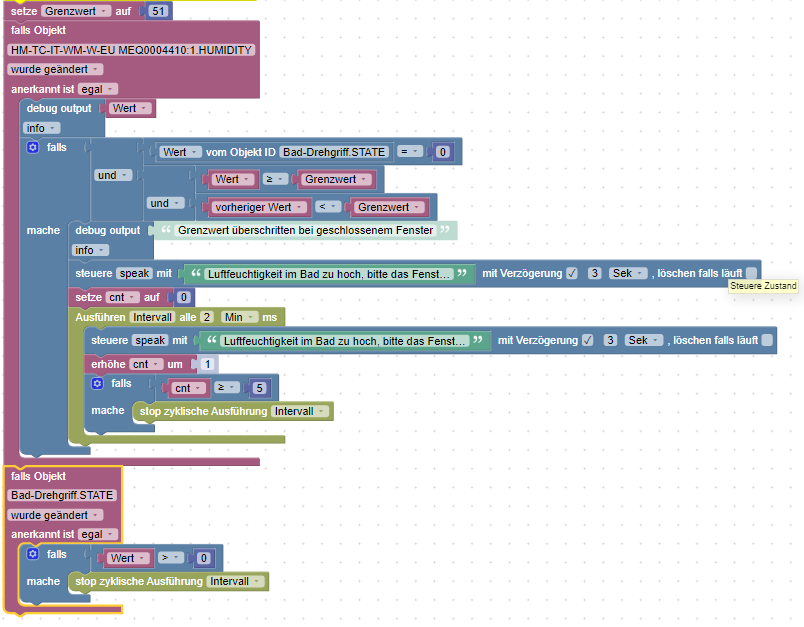Open the info level dropdown under first debug output
The width and height of the screenshot is (804, 627).
tap(42, 128)
